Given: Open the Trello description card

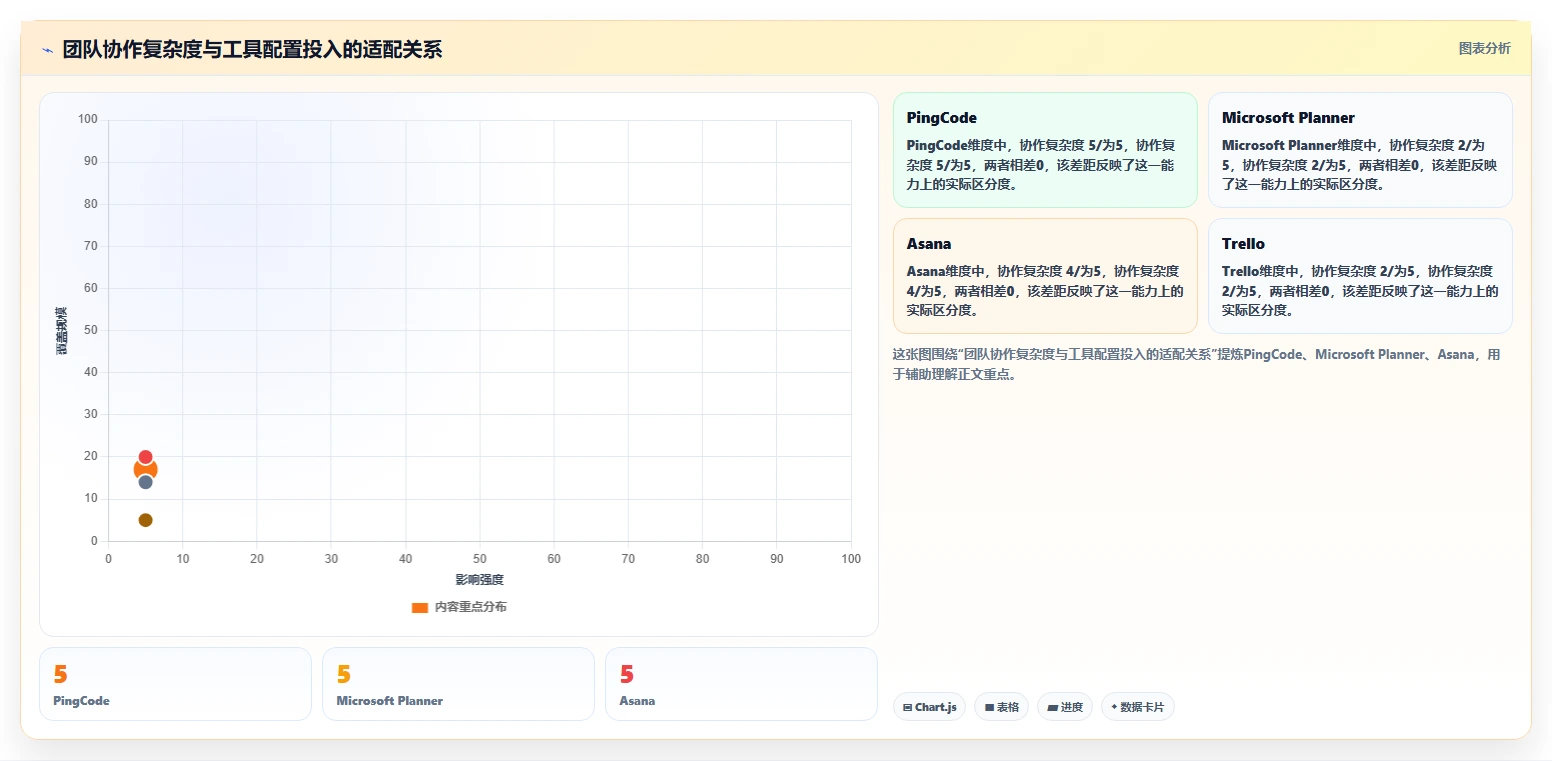Looking at the screenshot, I should (1360, 276).
